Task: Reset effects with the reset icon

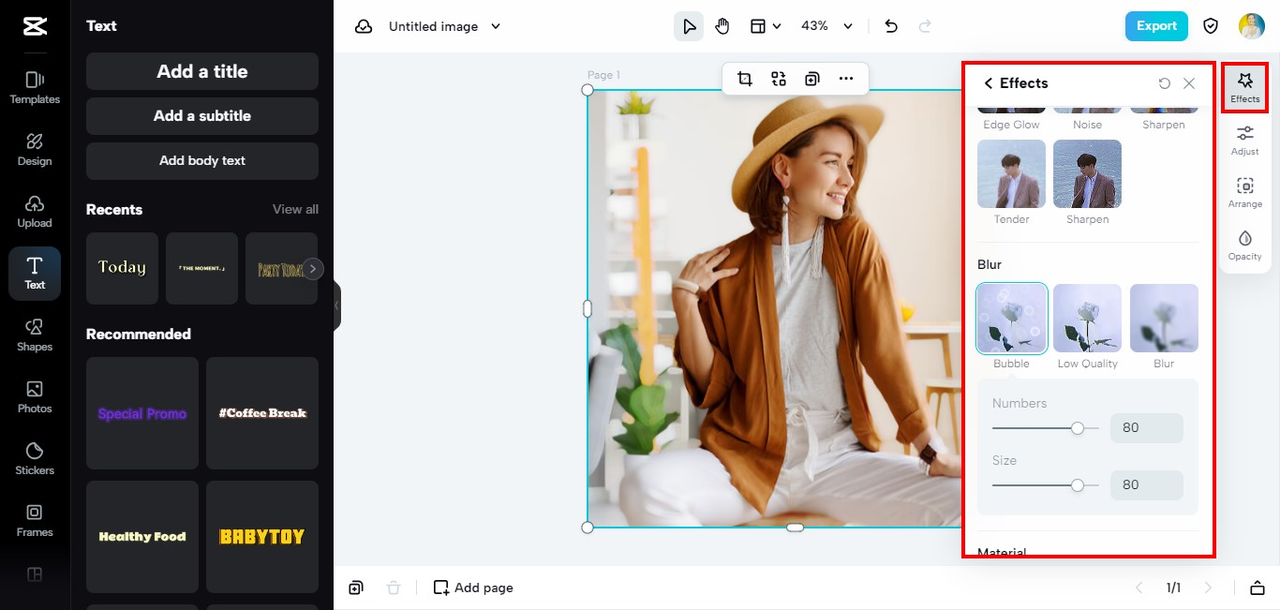Action: 1164,84
